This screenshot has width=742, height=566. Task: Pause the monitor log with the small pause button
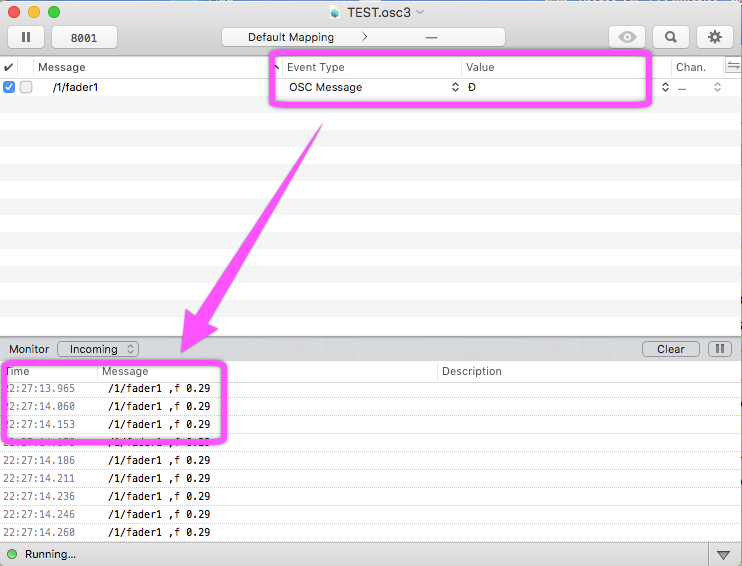pyautogui.click(x=719, y=349)
